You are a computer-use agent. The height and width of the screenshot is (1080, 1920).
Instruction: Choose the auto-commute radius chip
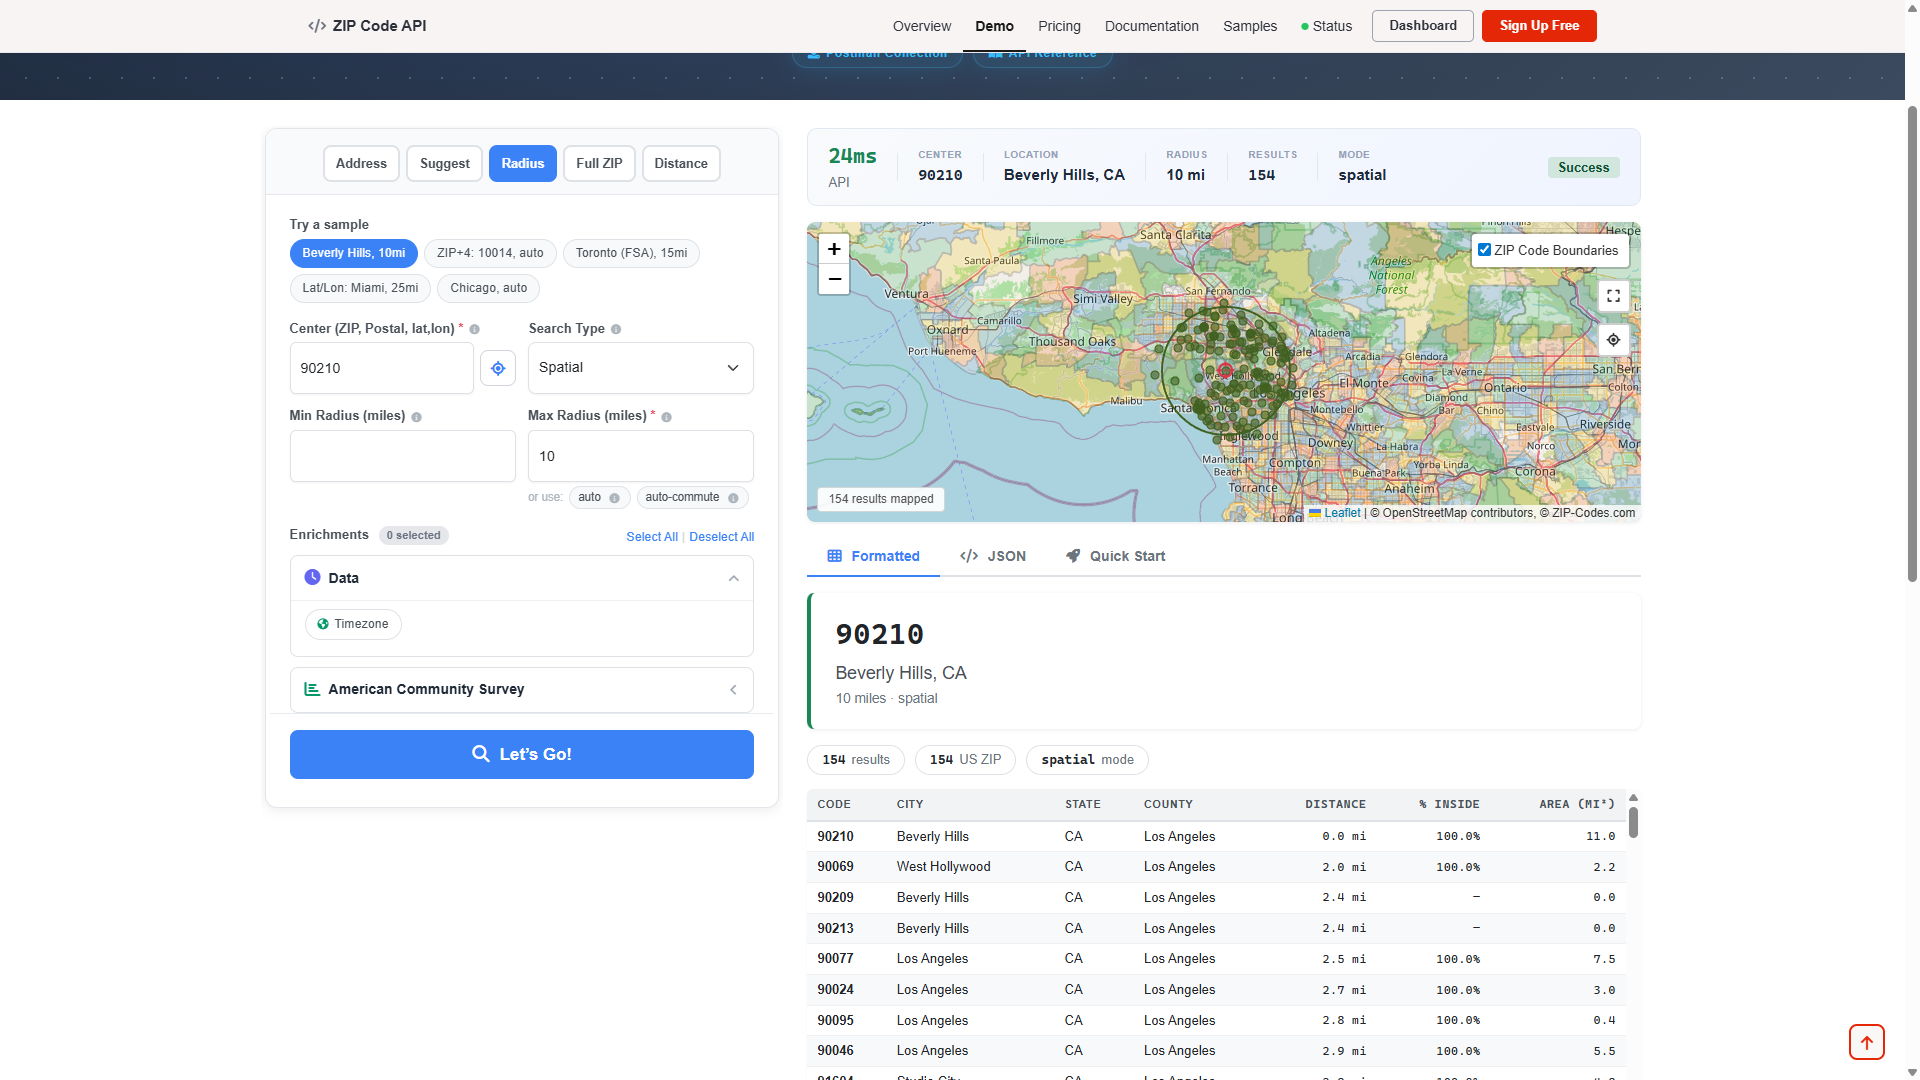692,498
